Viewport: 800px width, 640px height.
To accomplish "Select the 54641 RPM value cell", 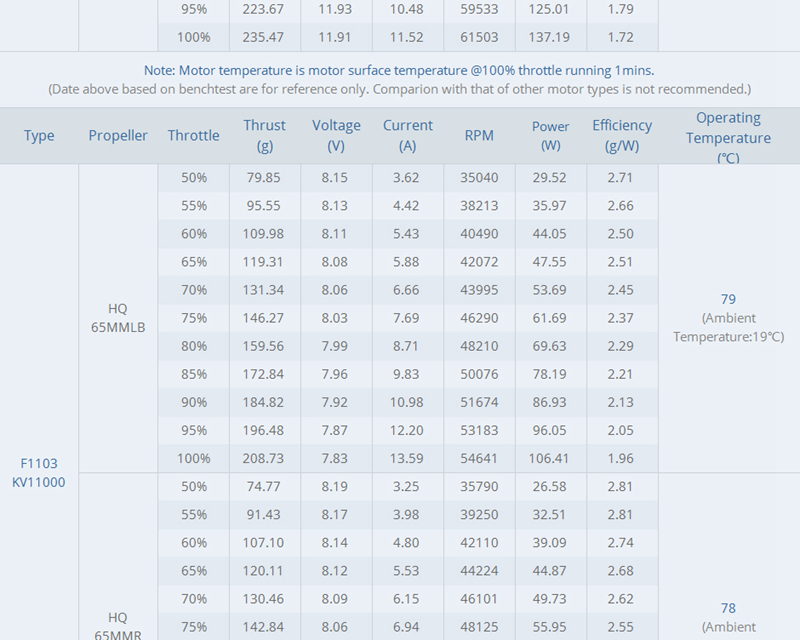I will [x=479, y=458].
